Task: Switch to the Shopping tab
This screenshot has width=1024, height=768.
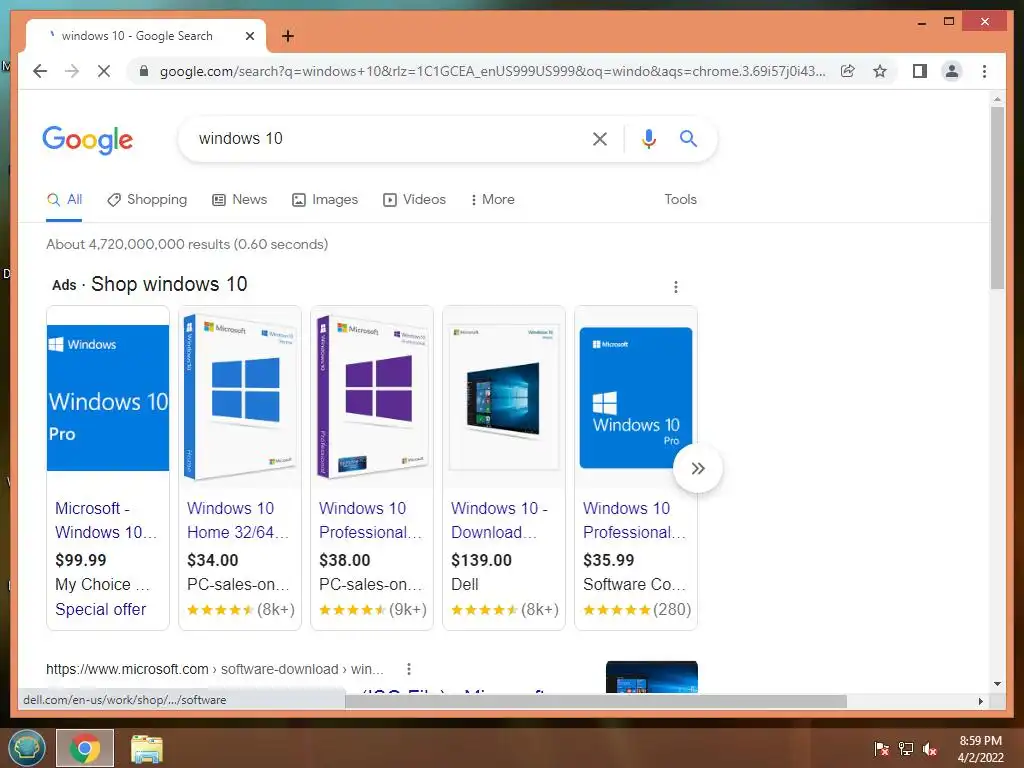Action: [147, 200]
